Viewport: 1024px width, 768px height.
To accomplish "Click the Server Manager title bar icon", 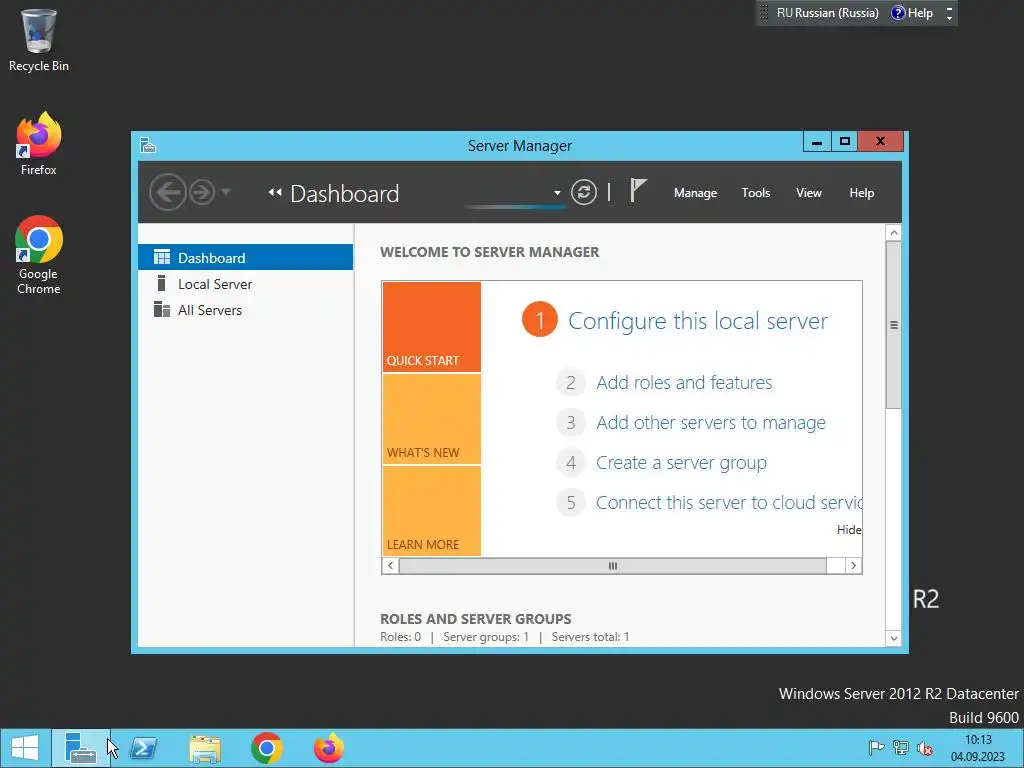I will coord(148,145).
